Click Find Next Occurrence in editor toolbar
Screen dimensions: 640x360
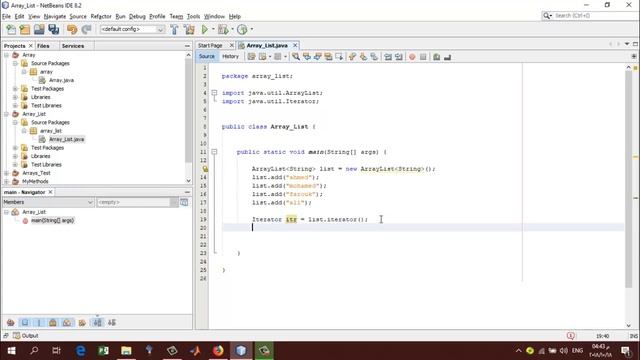[318, 57]
